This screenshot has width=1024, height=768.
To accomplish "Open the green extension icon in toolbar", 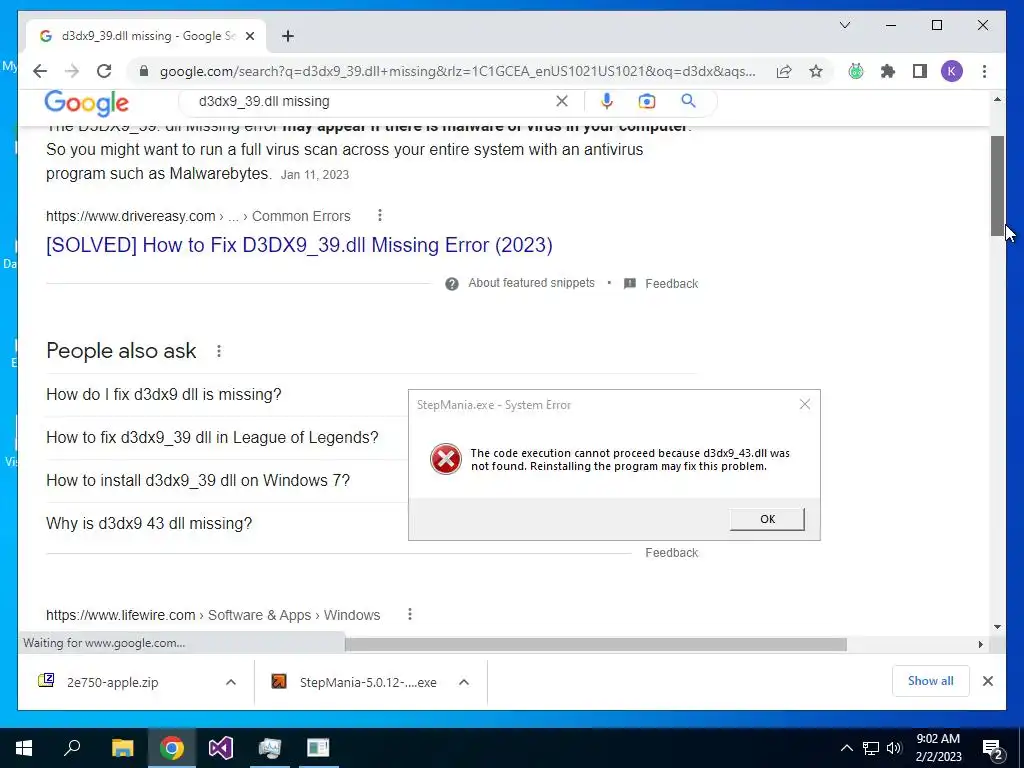I will 856,71.
